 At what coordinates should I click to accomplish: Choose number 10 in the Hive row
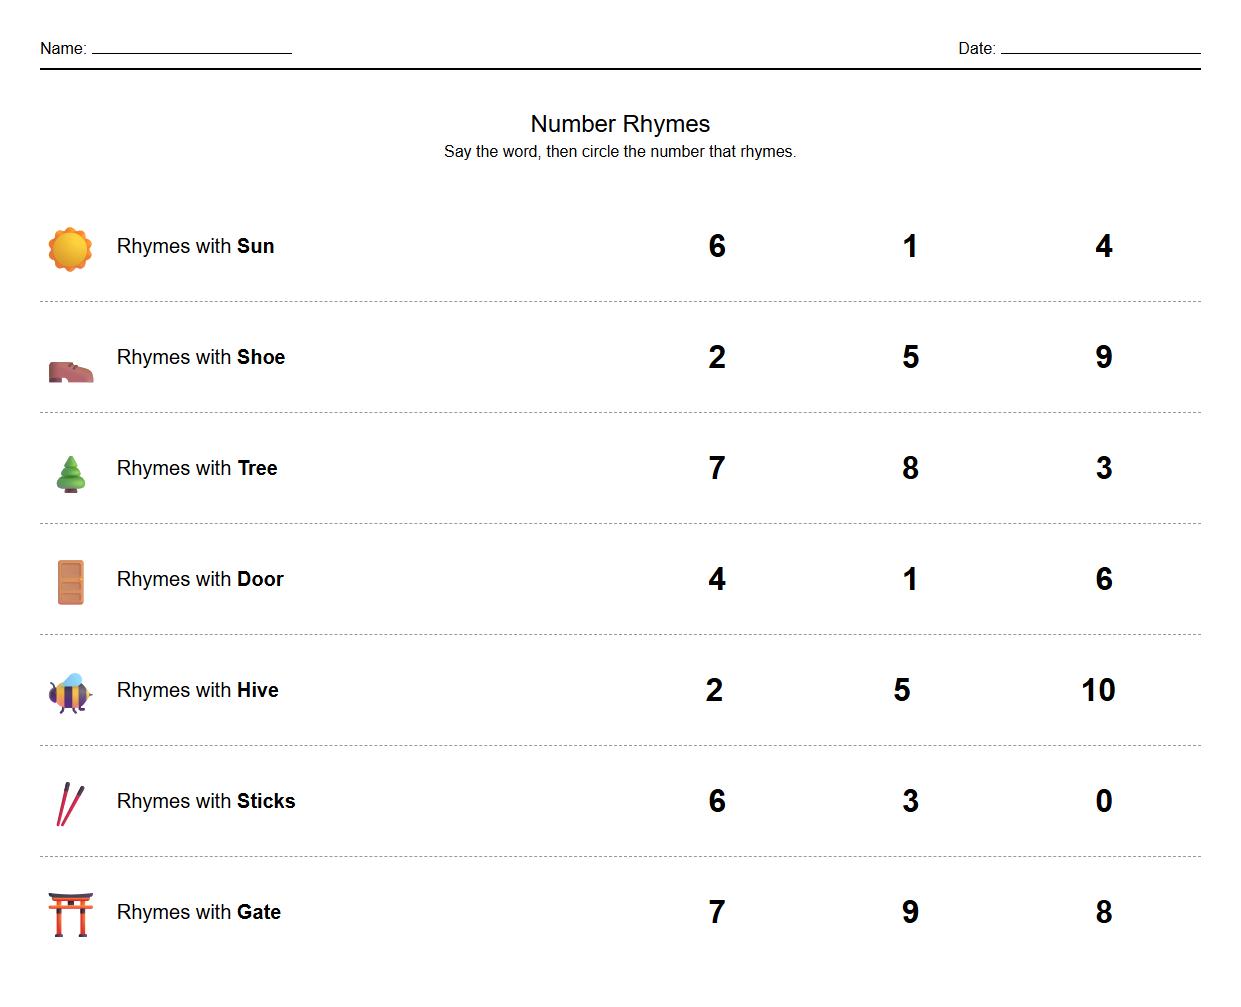pos(1098,690)
